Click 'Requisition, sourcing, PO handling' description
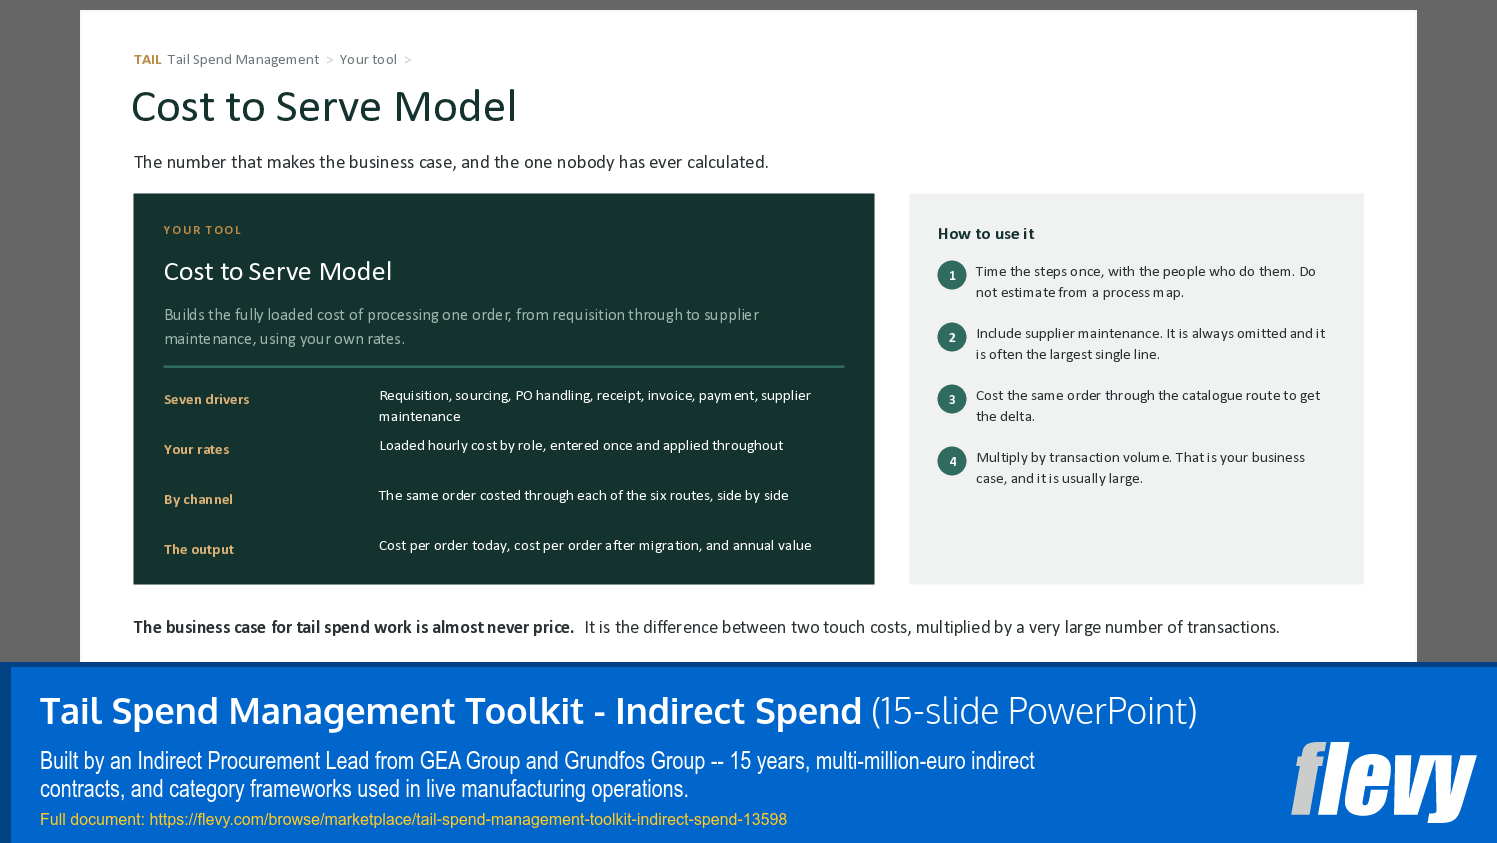 [595, 405]
